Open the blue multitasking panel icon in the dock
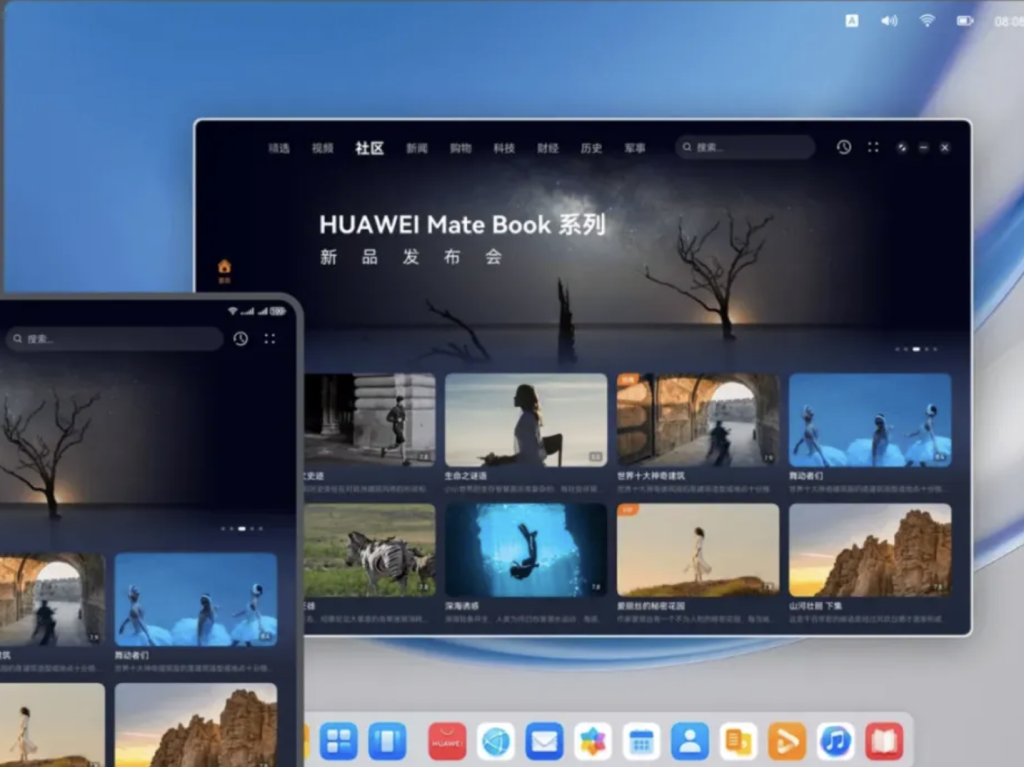The image size is (1024, 767). click(x=387, y=742)
